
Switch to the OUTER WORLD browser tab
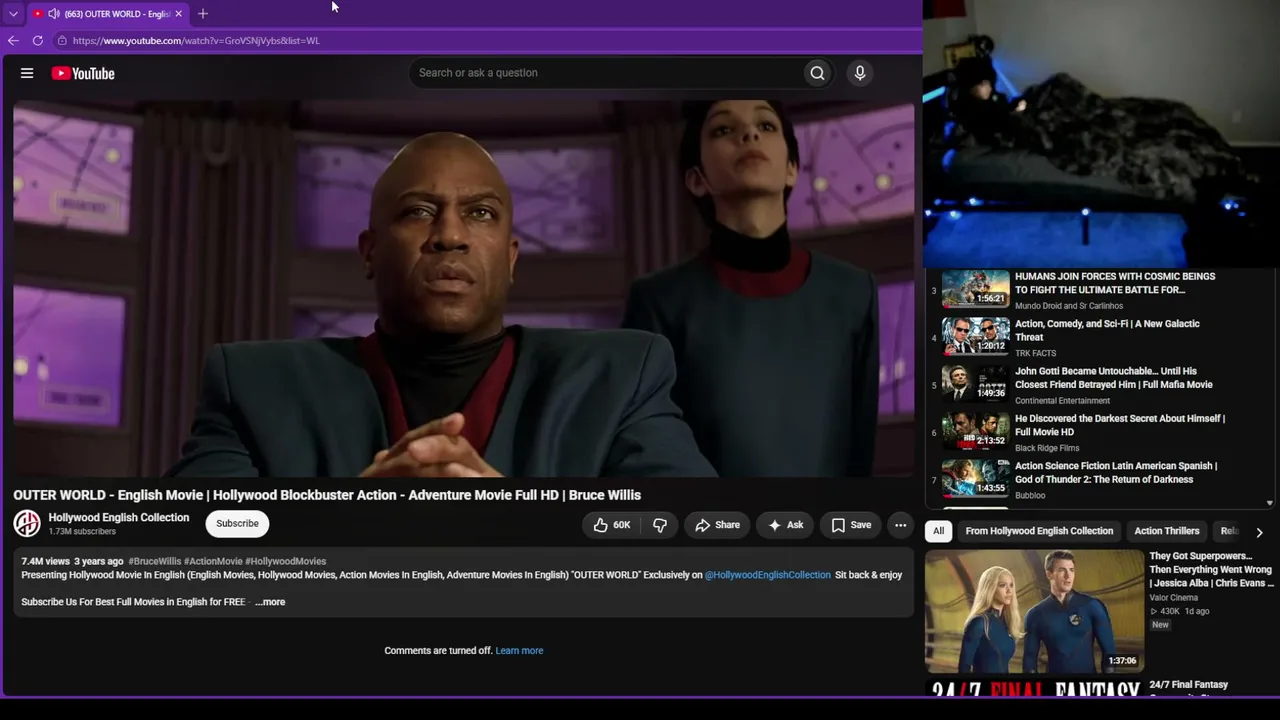click(107, 14)
